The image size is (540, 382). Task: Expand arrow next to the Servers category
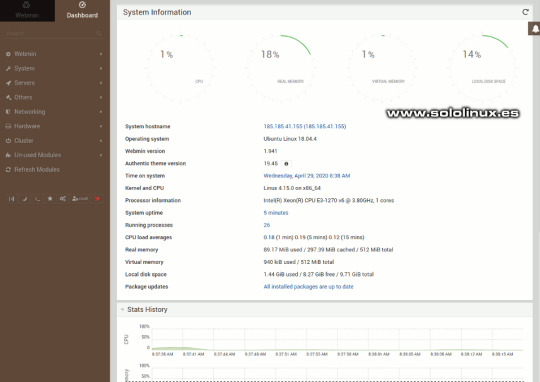tap(101, 83)
